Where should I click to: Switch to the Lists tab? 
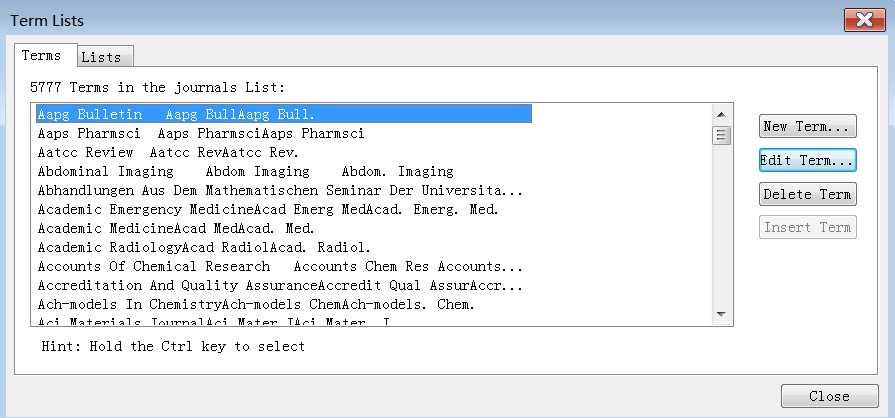[x=101, y=57]
